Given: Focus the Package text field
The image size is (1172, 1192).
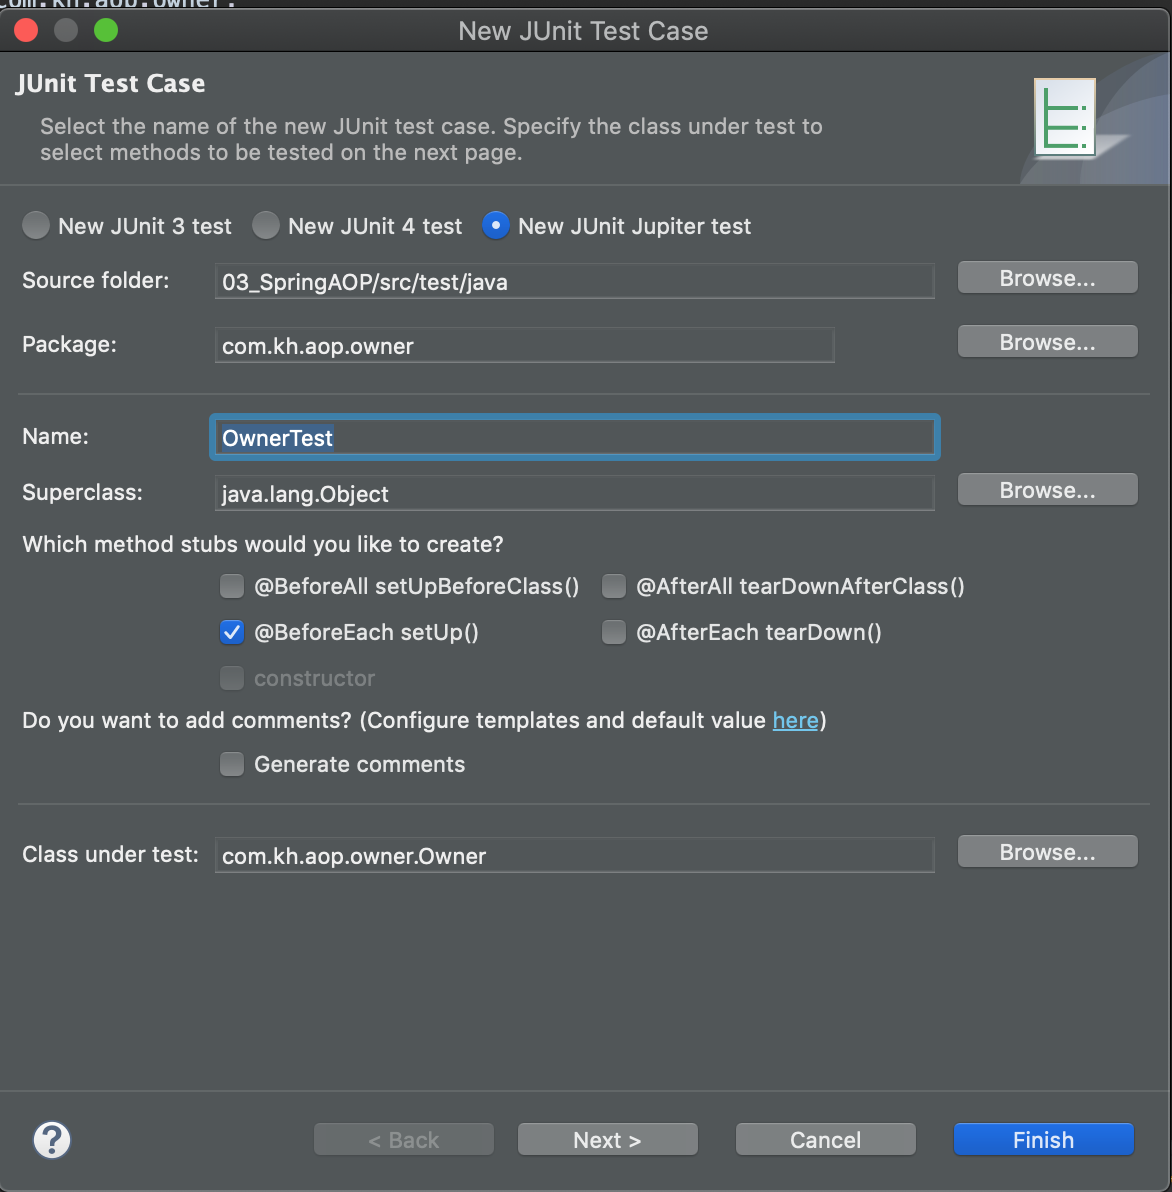Looking at the screenshot, I should pyautogui.click(x=524, y=345).
